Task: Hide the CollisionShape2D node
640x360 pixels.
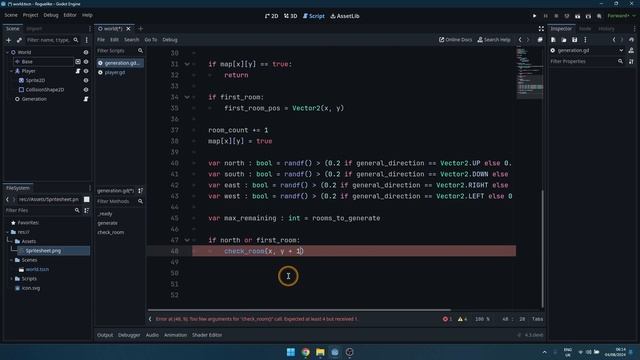Action: click(86, 90)
